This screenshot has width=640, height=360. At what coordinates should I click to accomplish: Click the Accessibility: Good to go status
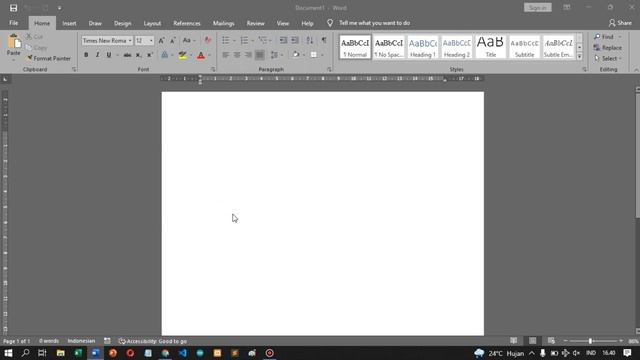153,341
